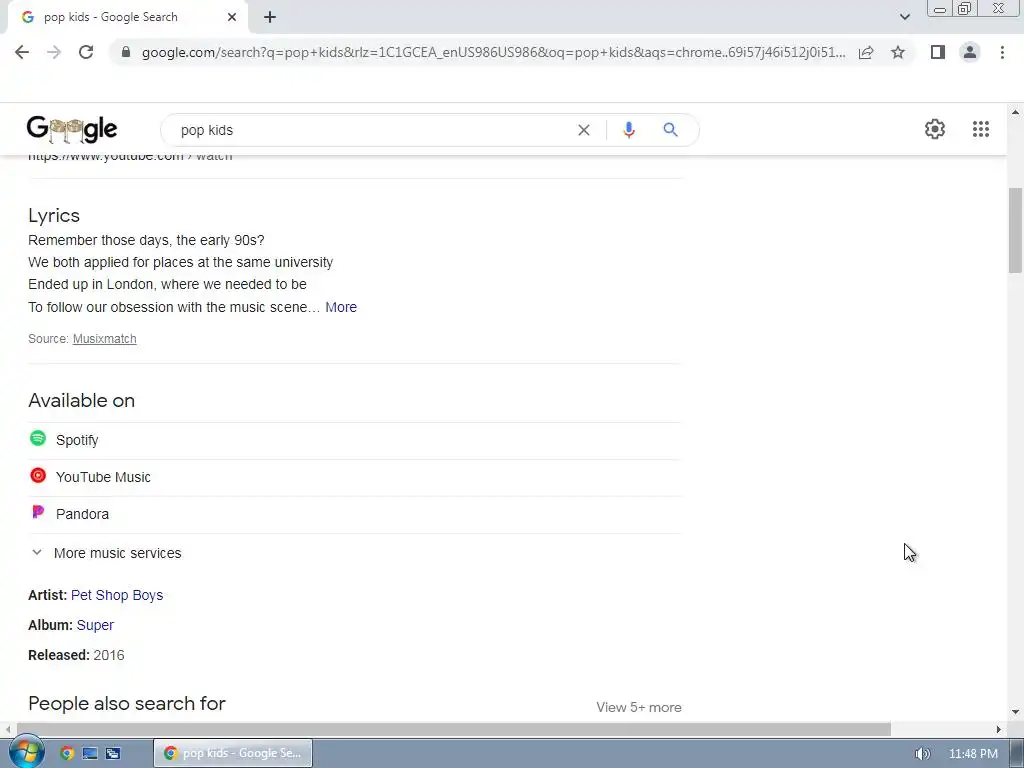Open the Musixmatch source link

pyautogui.click(x=104, y=339)
